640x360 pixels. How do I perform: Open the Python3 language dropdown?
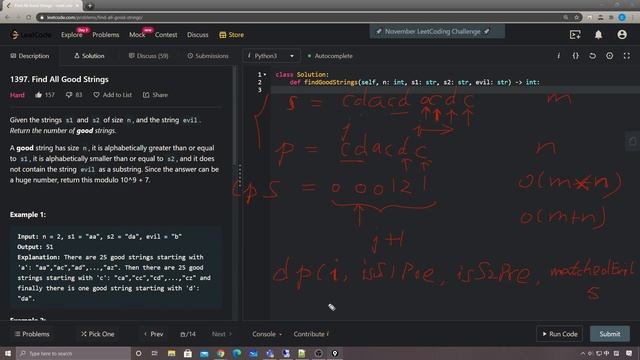point(271,56)
